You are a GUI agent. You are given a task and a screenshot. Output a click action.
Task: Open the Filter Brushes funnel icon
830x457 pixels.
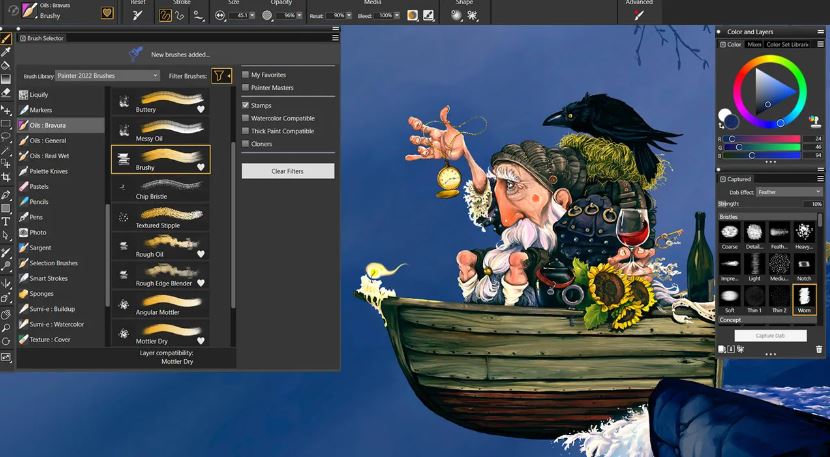pyautogui.click(x=221, y=76)
